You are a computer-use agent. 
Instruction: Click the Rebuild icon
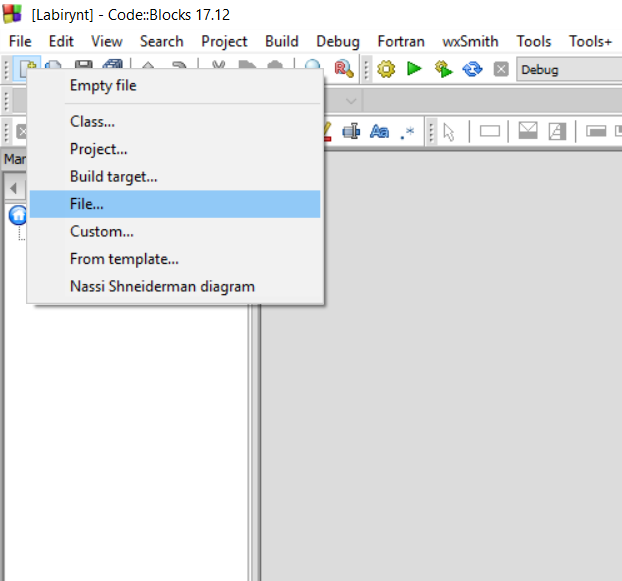click(x=472, y=69)
